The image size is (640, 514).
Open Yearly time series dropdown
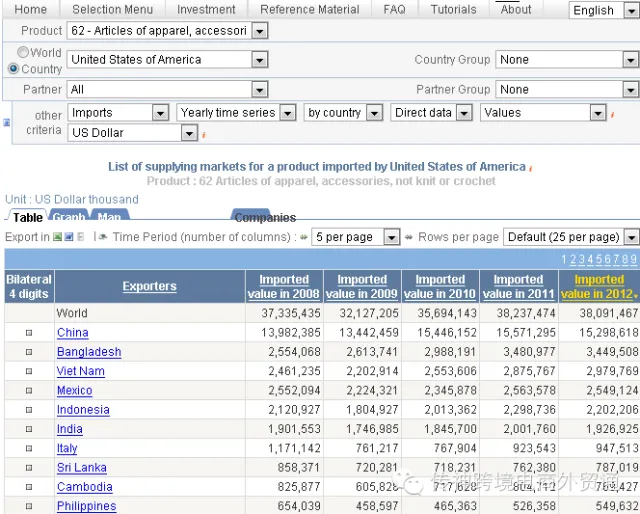[236, 113]
